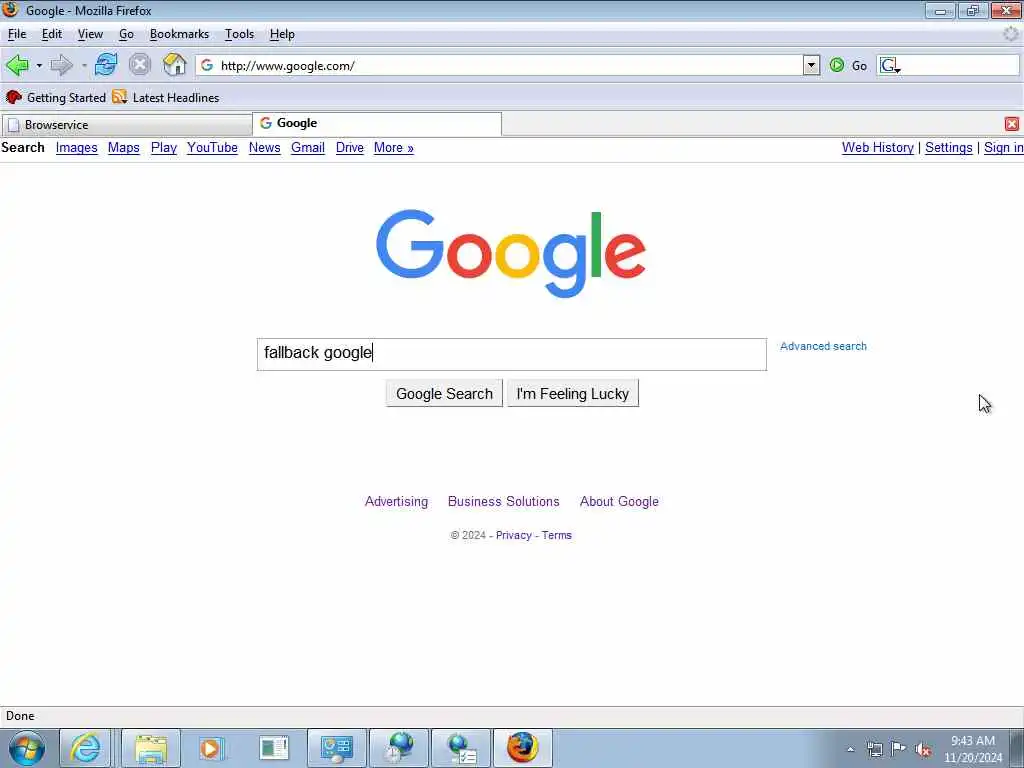Open the Images link
This screenshot has width=1024, height=768.
[76, 148]
